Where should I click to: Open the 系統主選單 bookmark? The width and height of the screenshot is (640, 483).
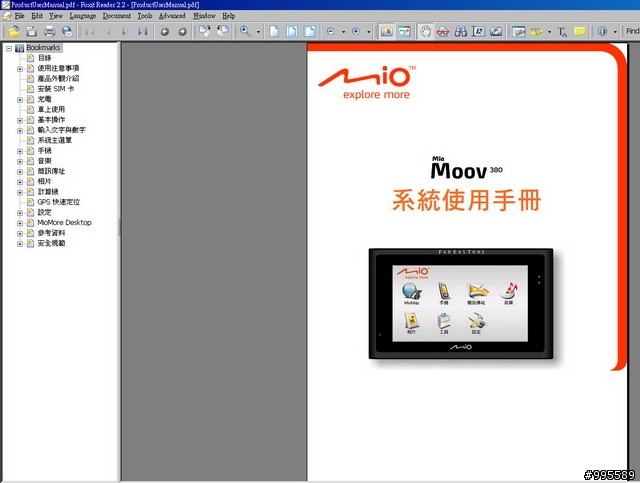(55, 140)
